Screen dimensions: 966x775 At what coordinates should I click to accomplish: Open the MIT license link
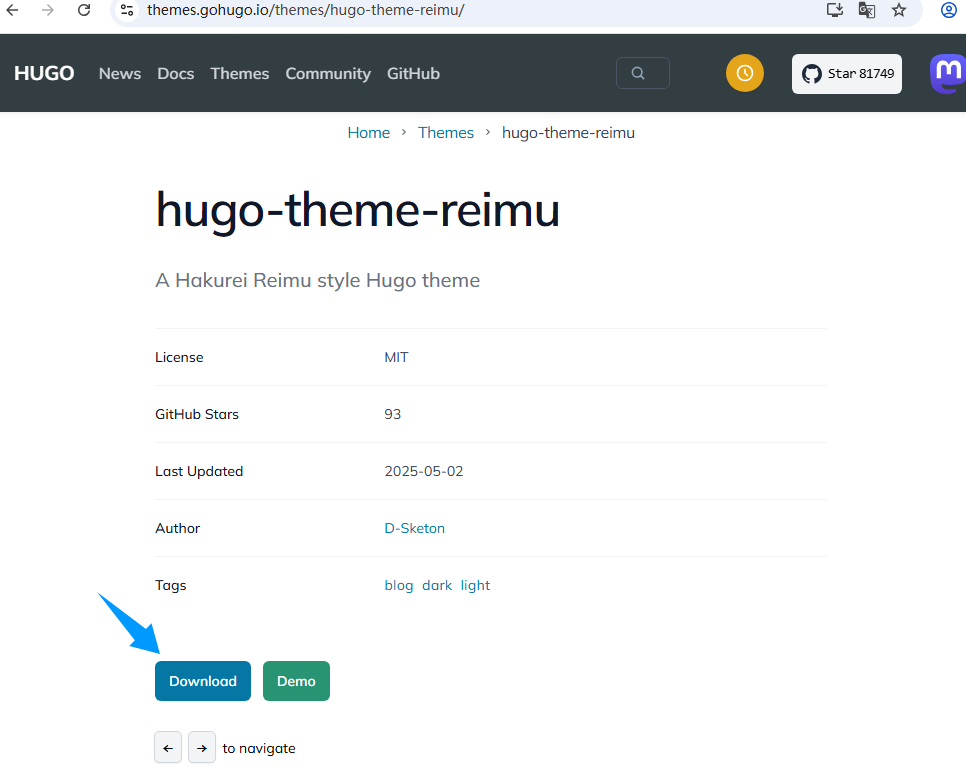396,357
